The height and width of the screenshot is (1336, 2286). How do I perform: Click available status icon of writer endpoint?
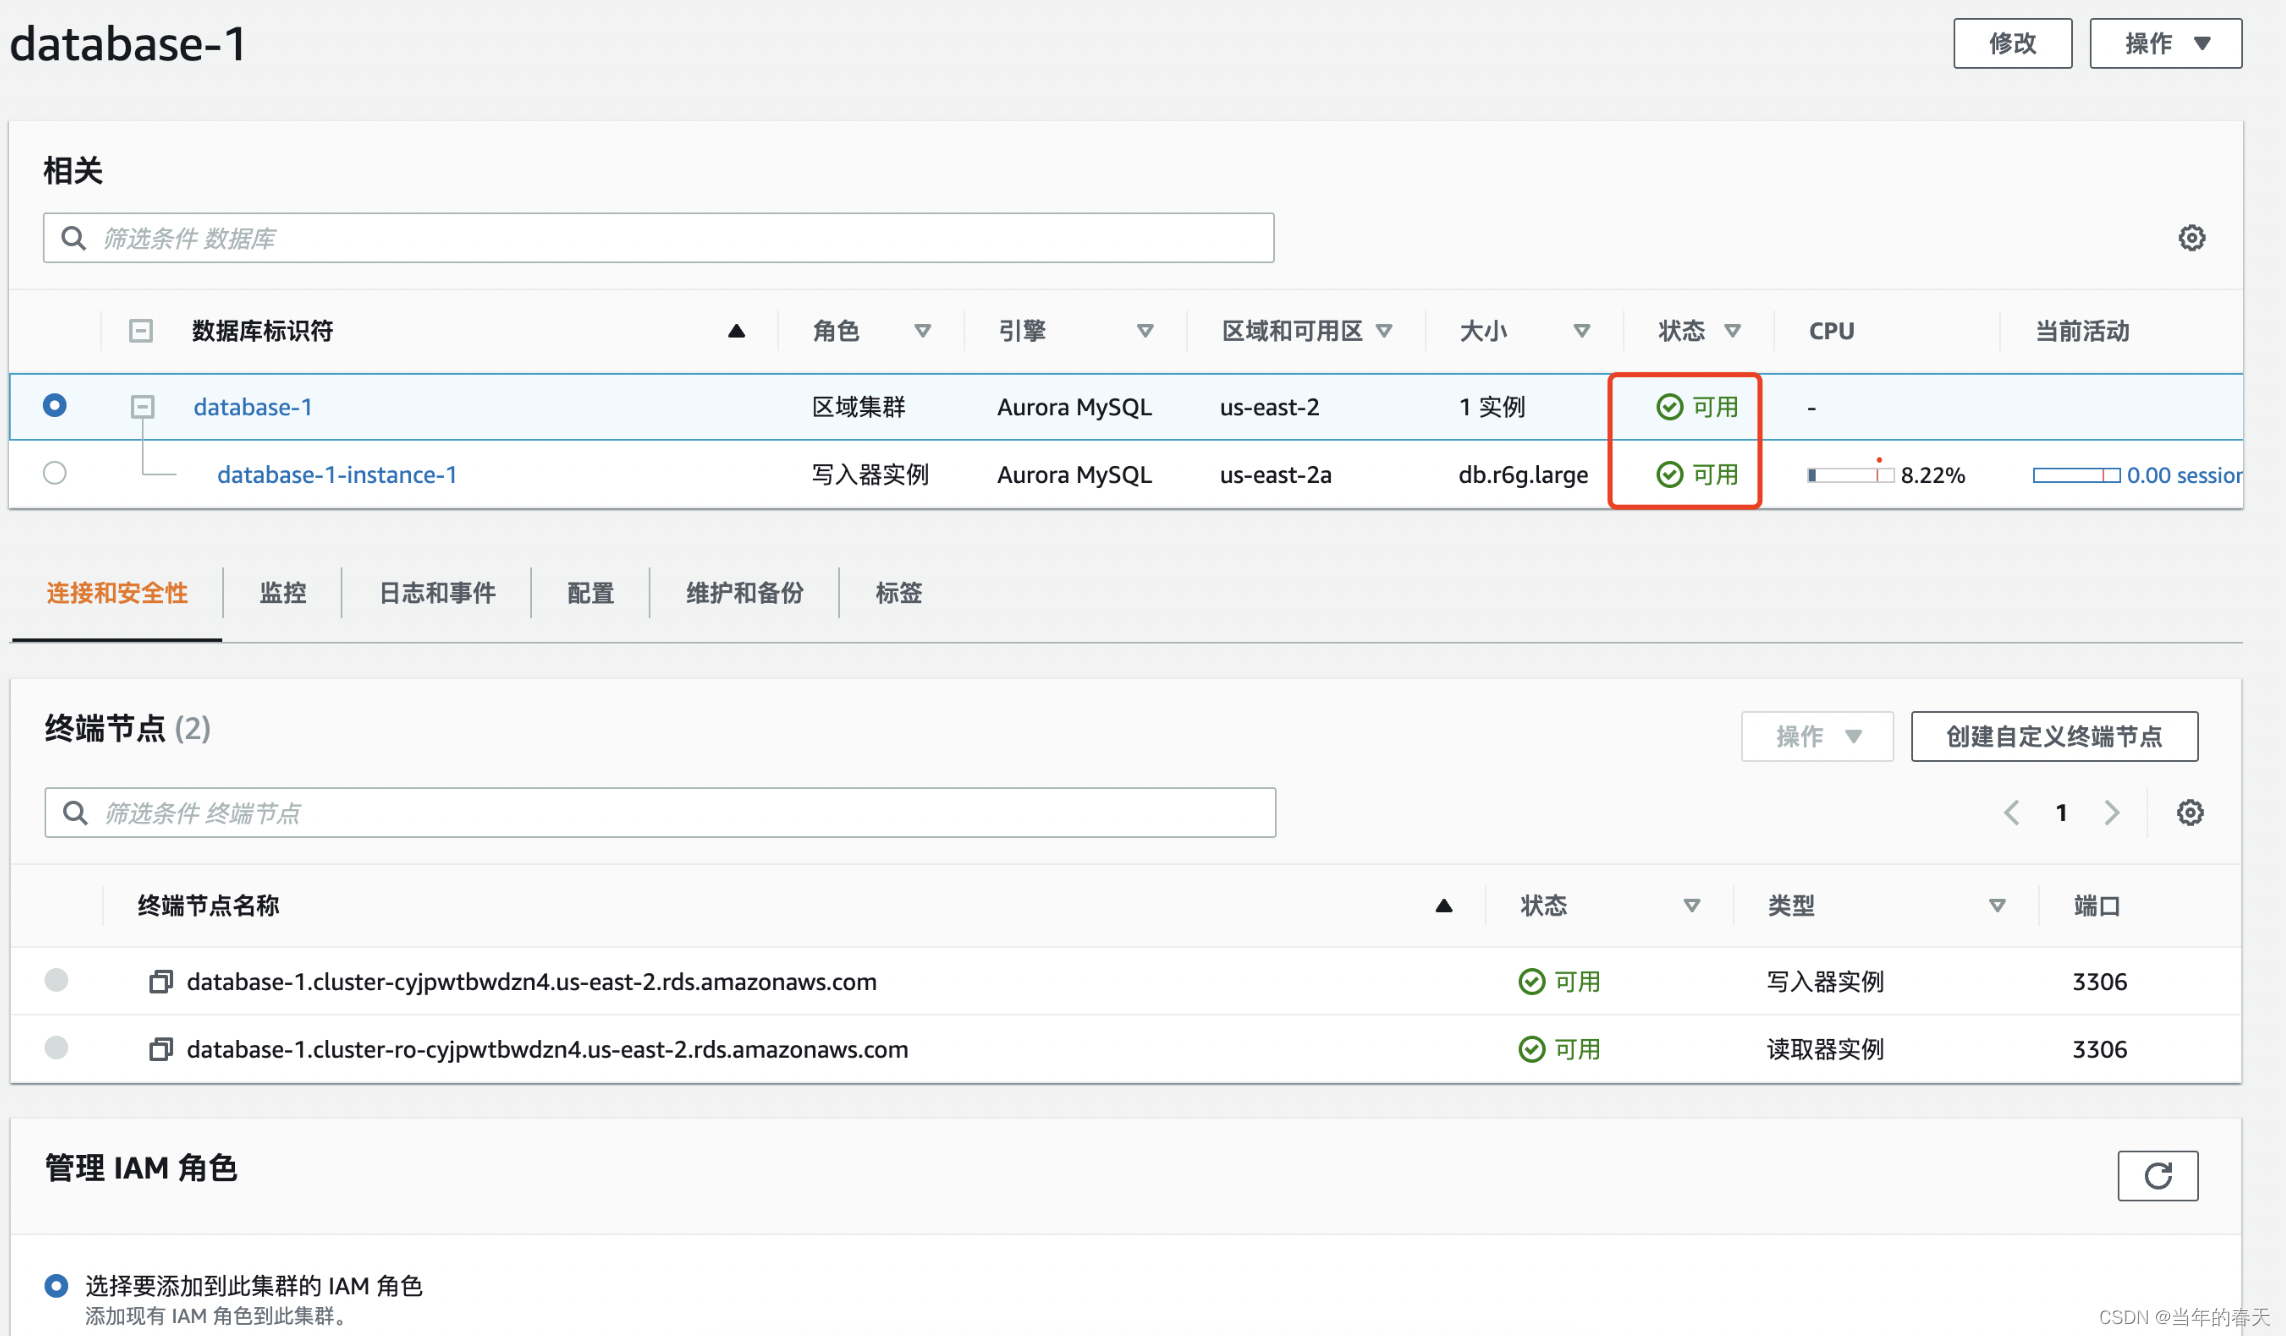pos(1531,982)
